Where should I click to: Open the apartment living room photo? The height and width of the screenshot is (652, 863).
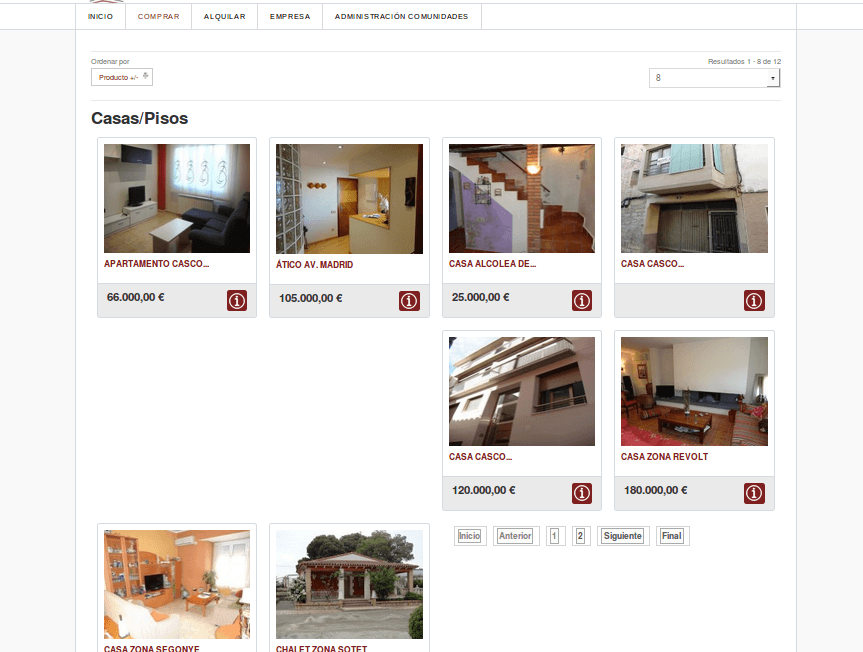point(177,199)
